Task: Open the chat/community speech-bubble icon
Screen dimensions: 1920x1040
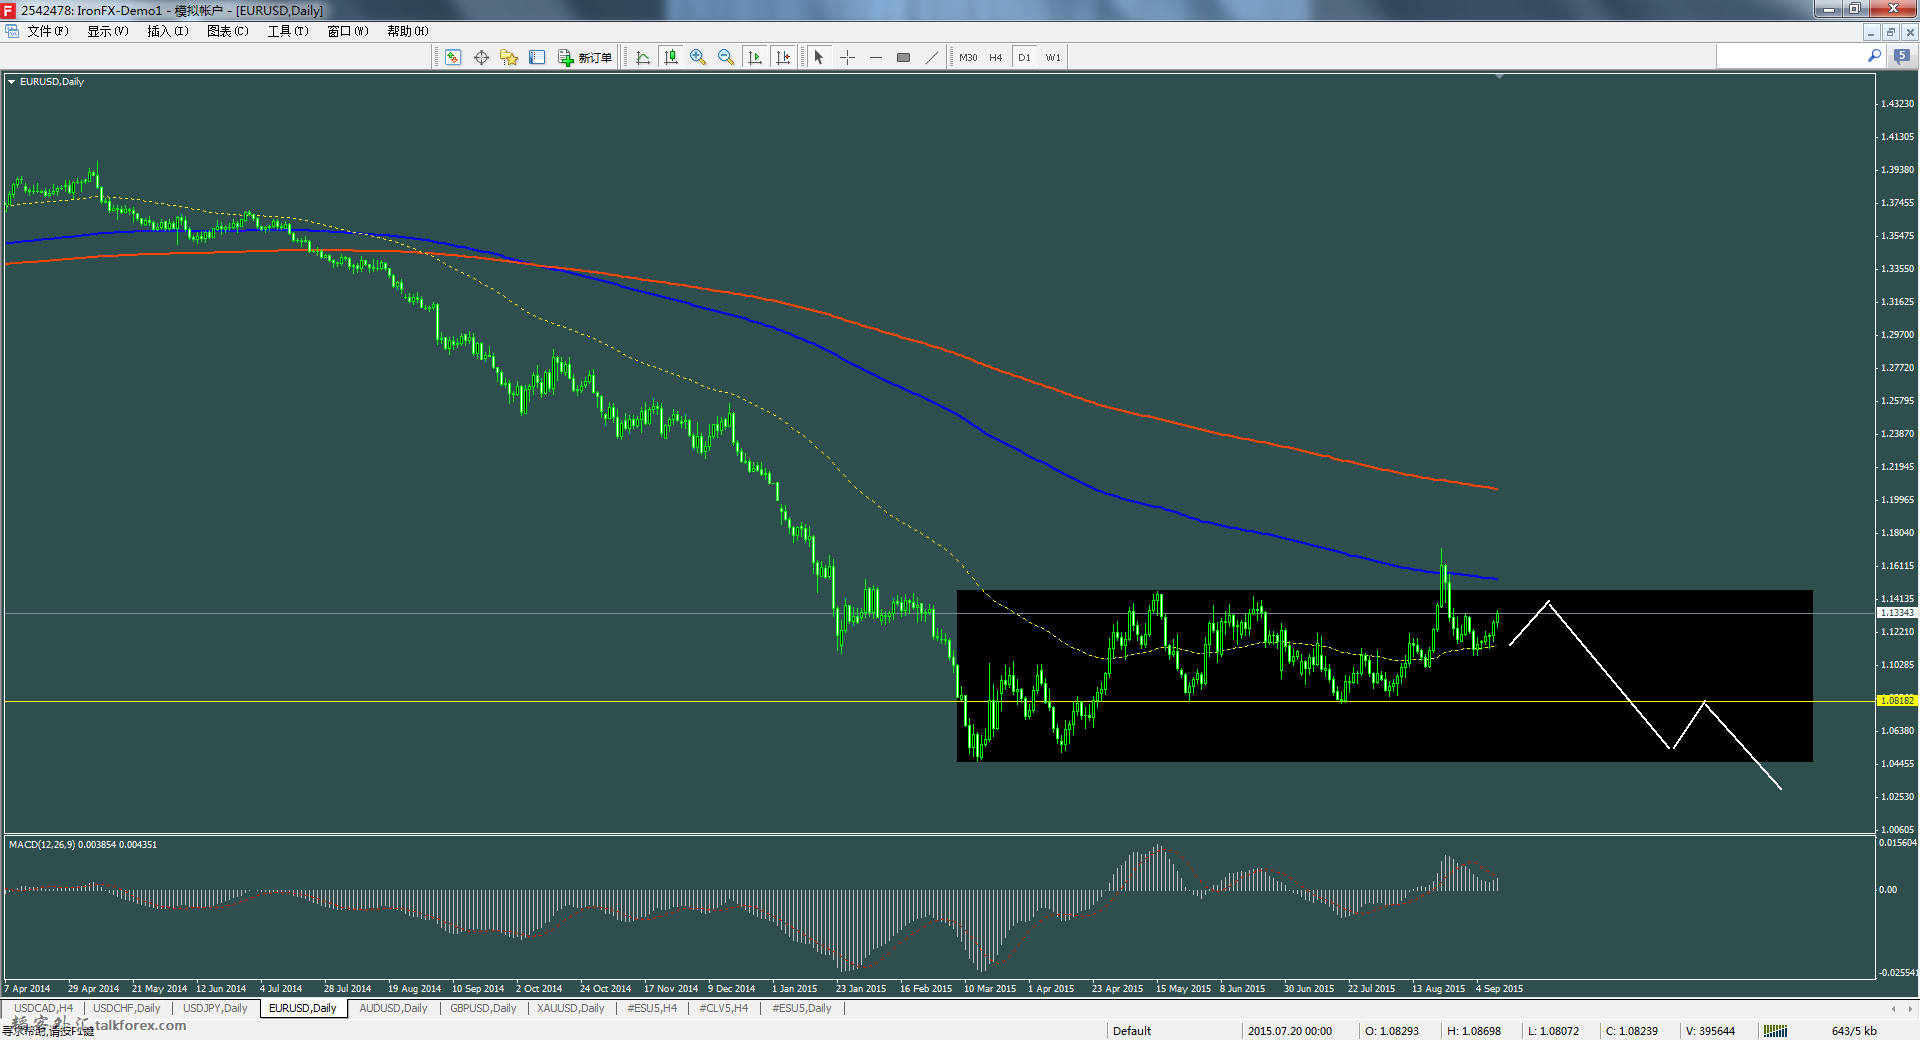Action: coord(1902,57)
